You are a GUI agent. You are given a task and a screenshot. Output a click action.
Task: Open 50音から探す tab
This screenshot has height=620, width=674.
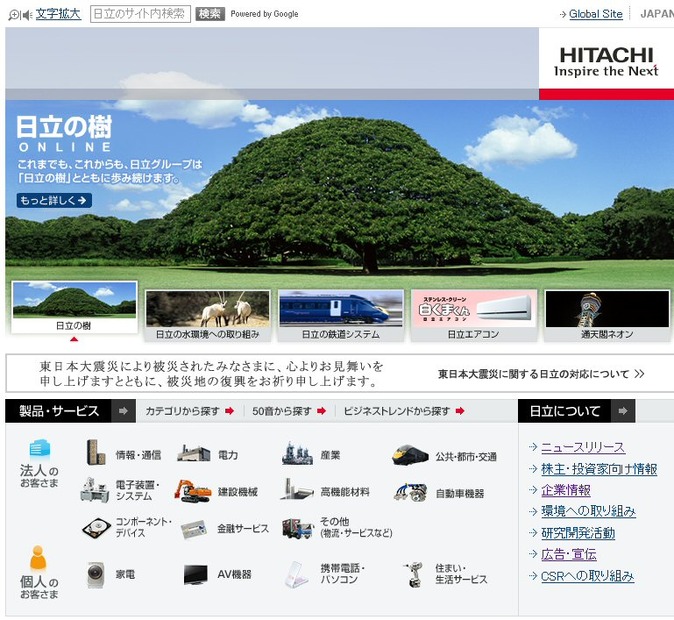coord(289,411)
